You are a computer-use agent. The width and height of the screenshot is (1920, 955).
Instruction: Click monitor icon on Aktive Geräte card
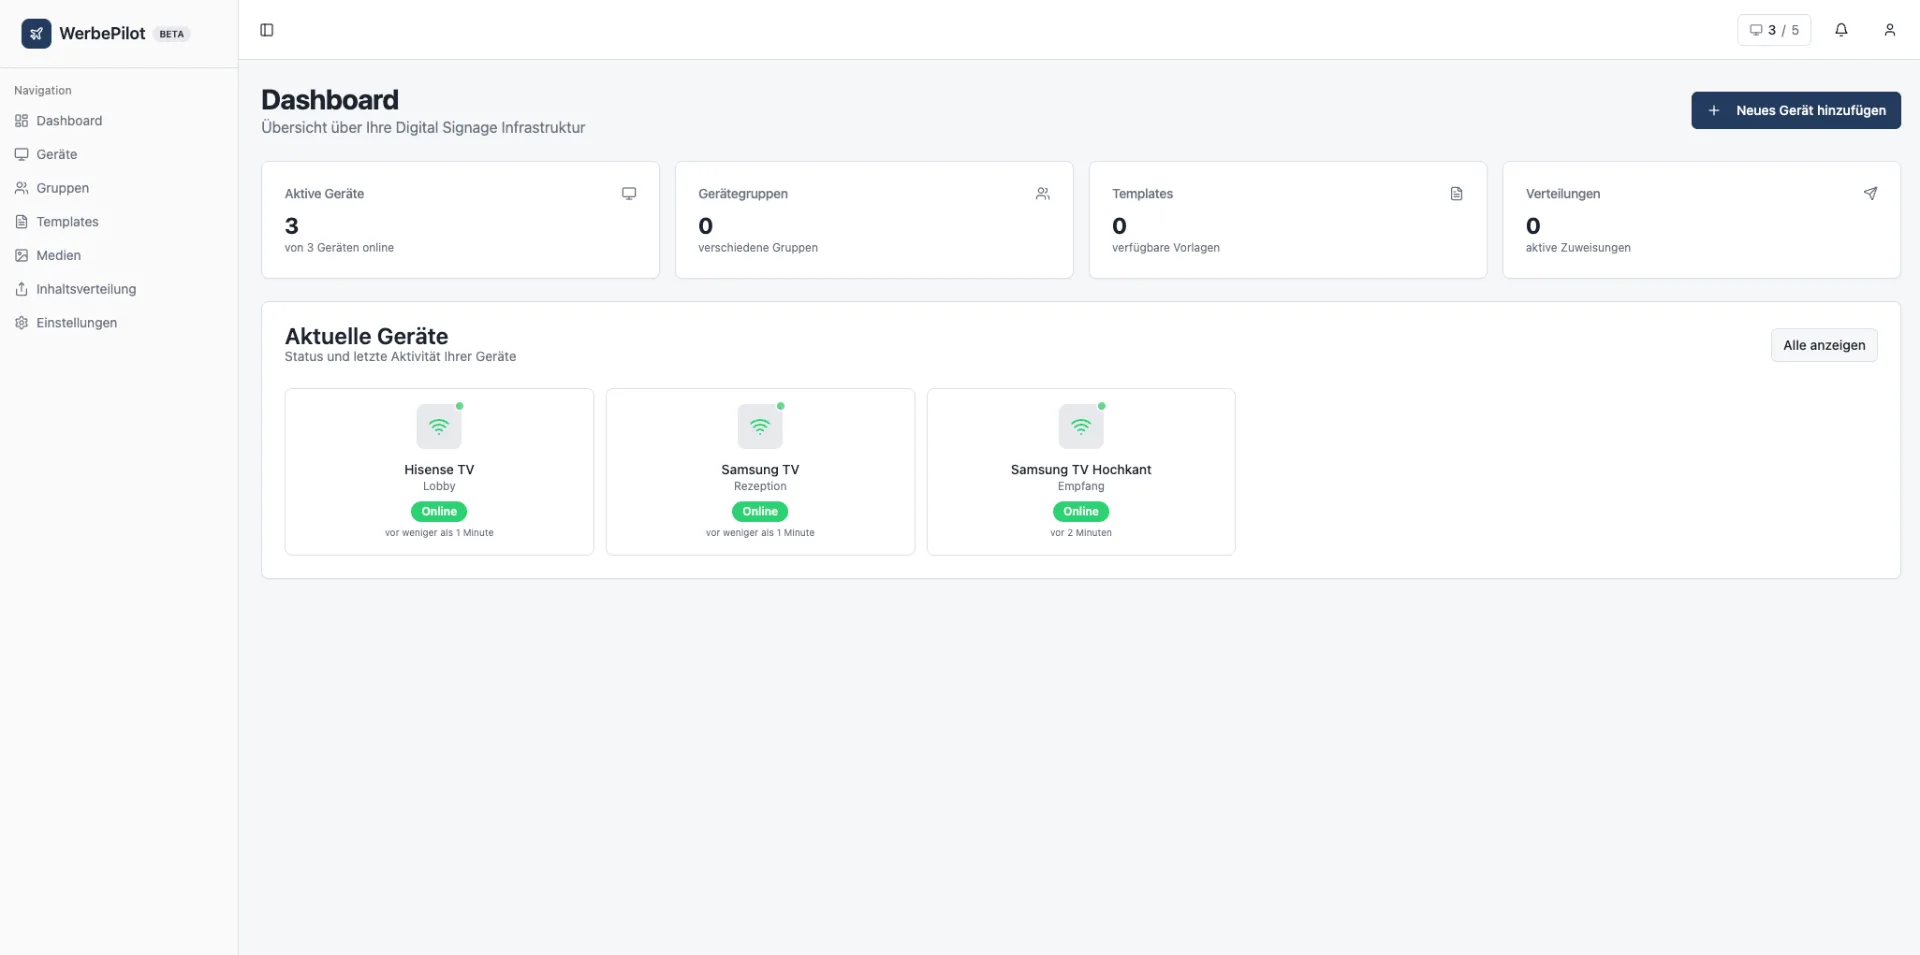pos(629,193)
